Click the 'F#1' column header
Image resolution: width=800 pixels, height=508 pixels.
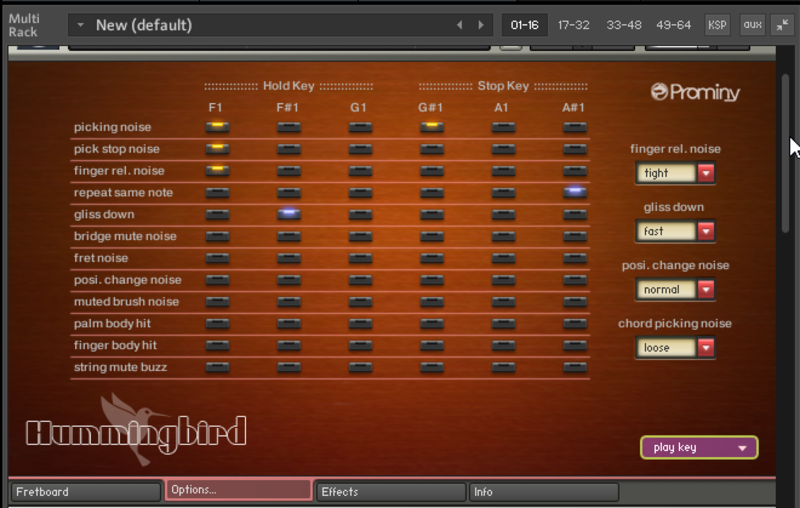click(x=287, y=108)
